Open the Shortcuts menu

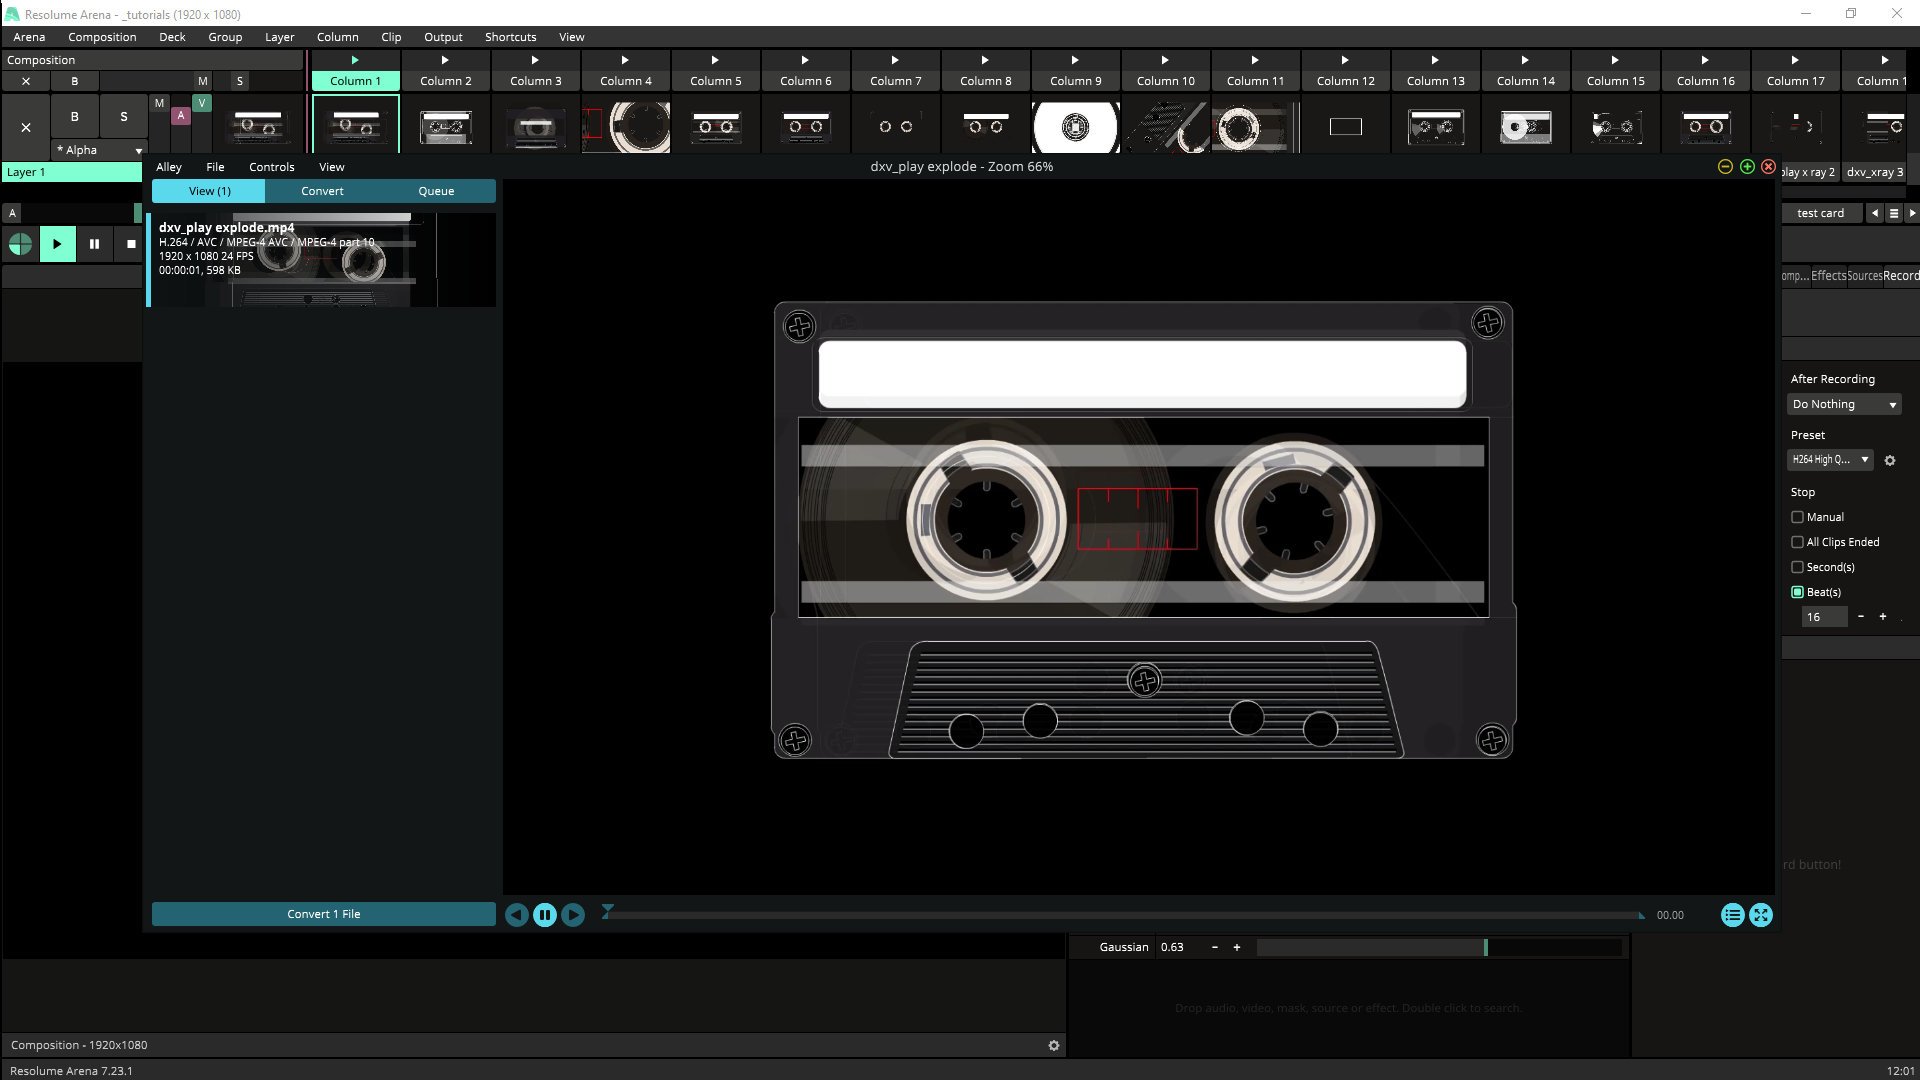510,37
